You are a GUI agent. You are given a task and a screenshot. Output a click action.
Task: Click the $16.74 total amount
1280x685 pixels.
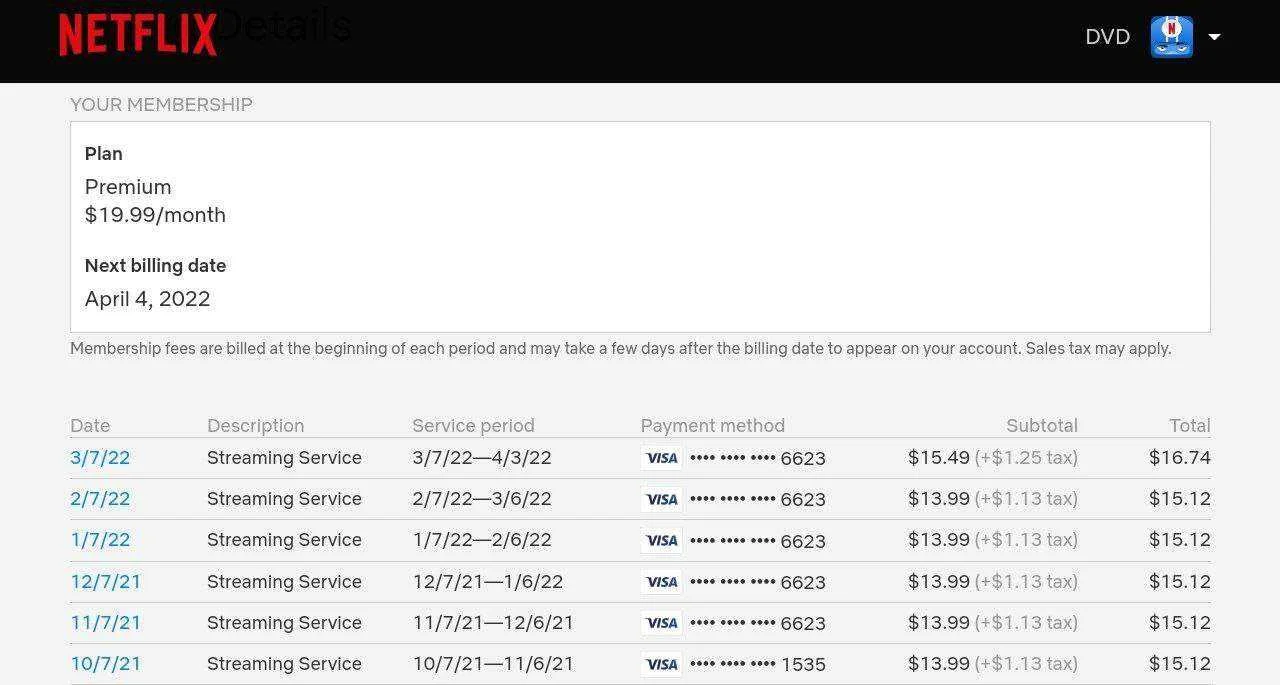tap(1180, 458)
